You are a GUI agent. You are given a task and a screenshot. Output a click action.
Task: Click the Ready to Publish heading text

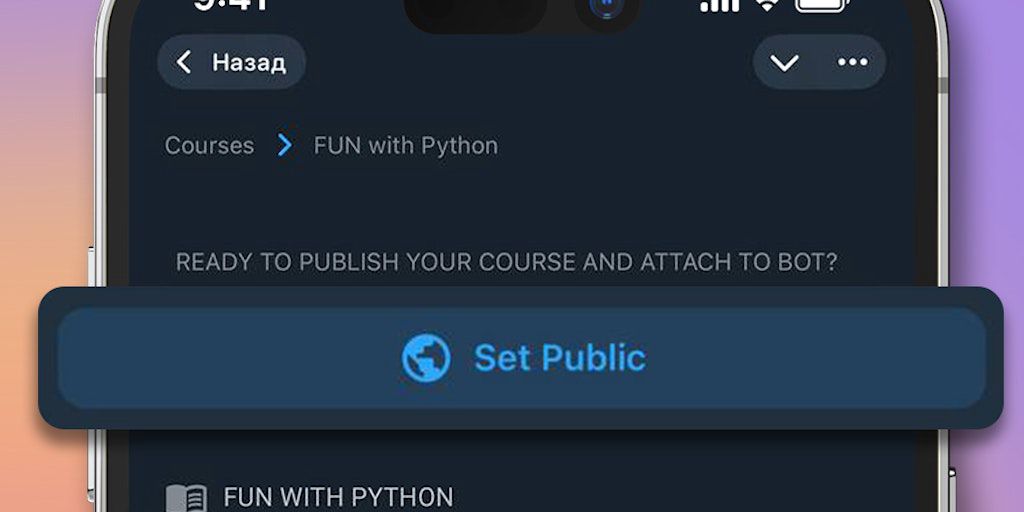[x=506, y=262]
